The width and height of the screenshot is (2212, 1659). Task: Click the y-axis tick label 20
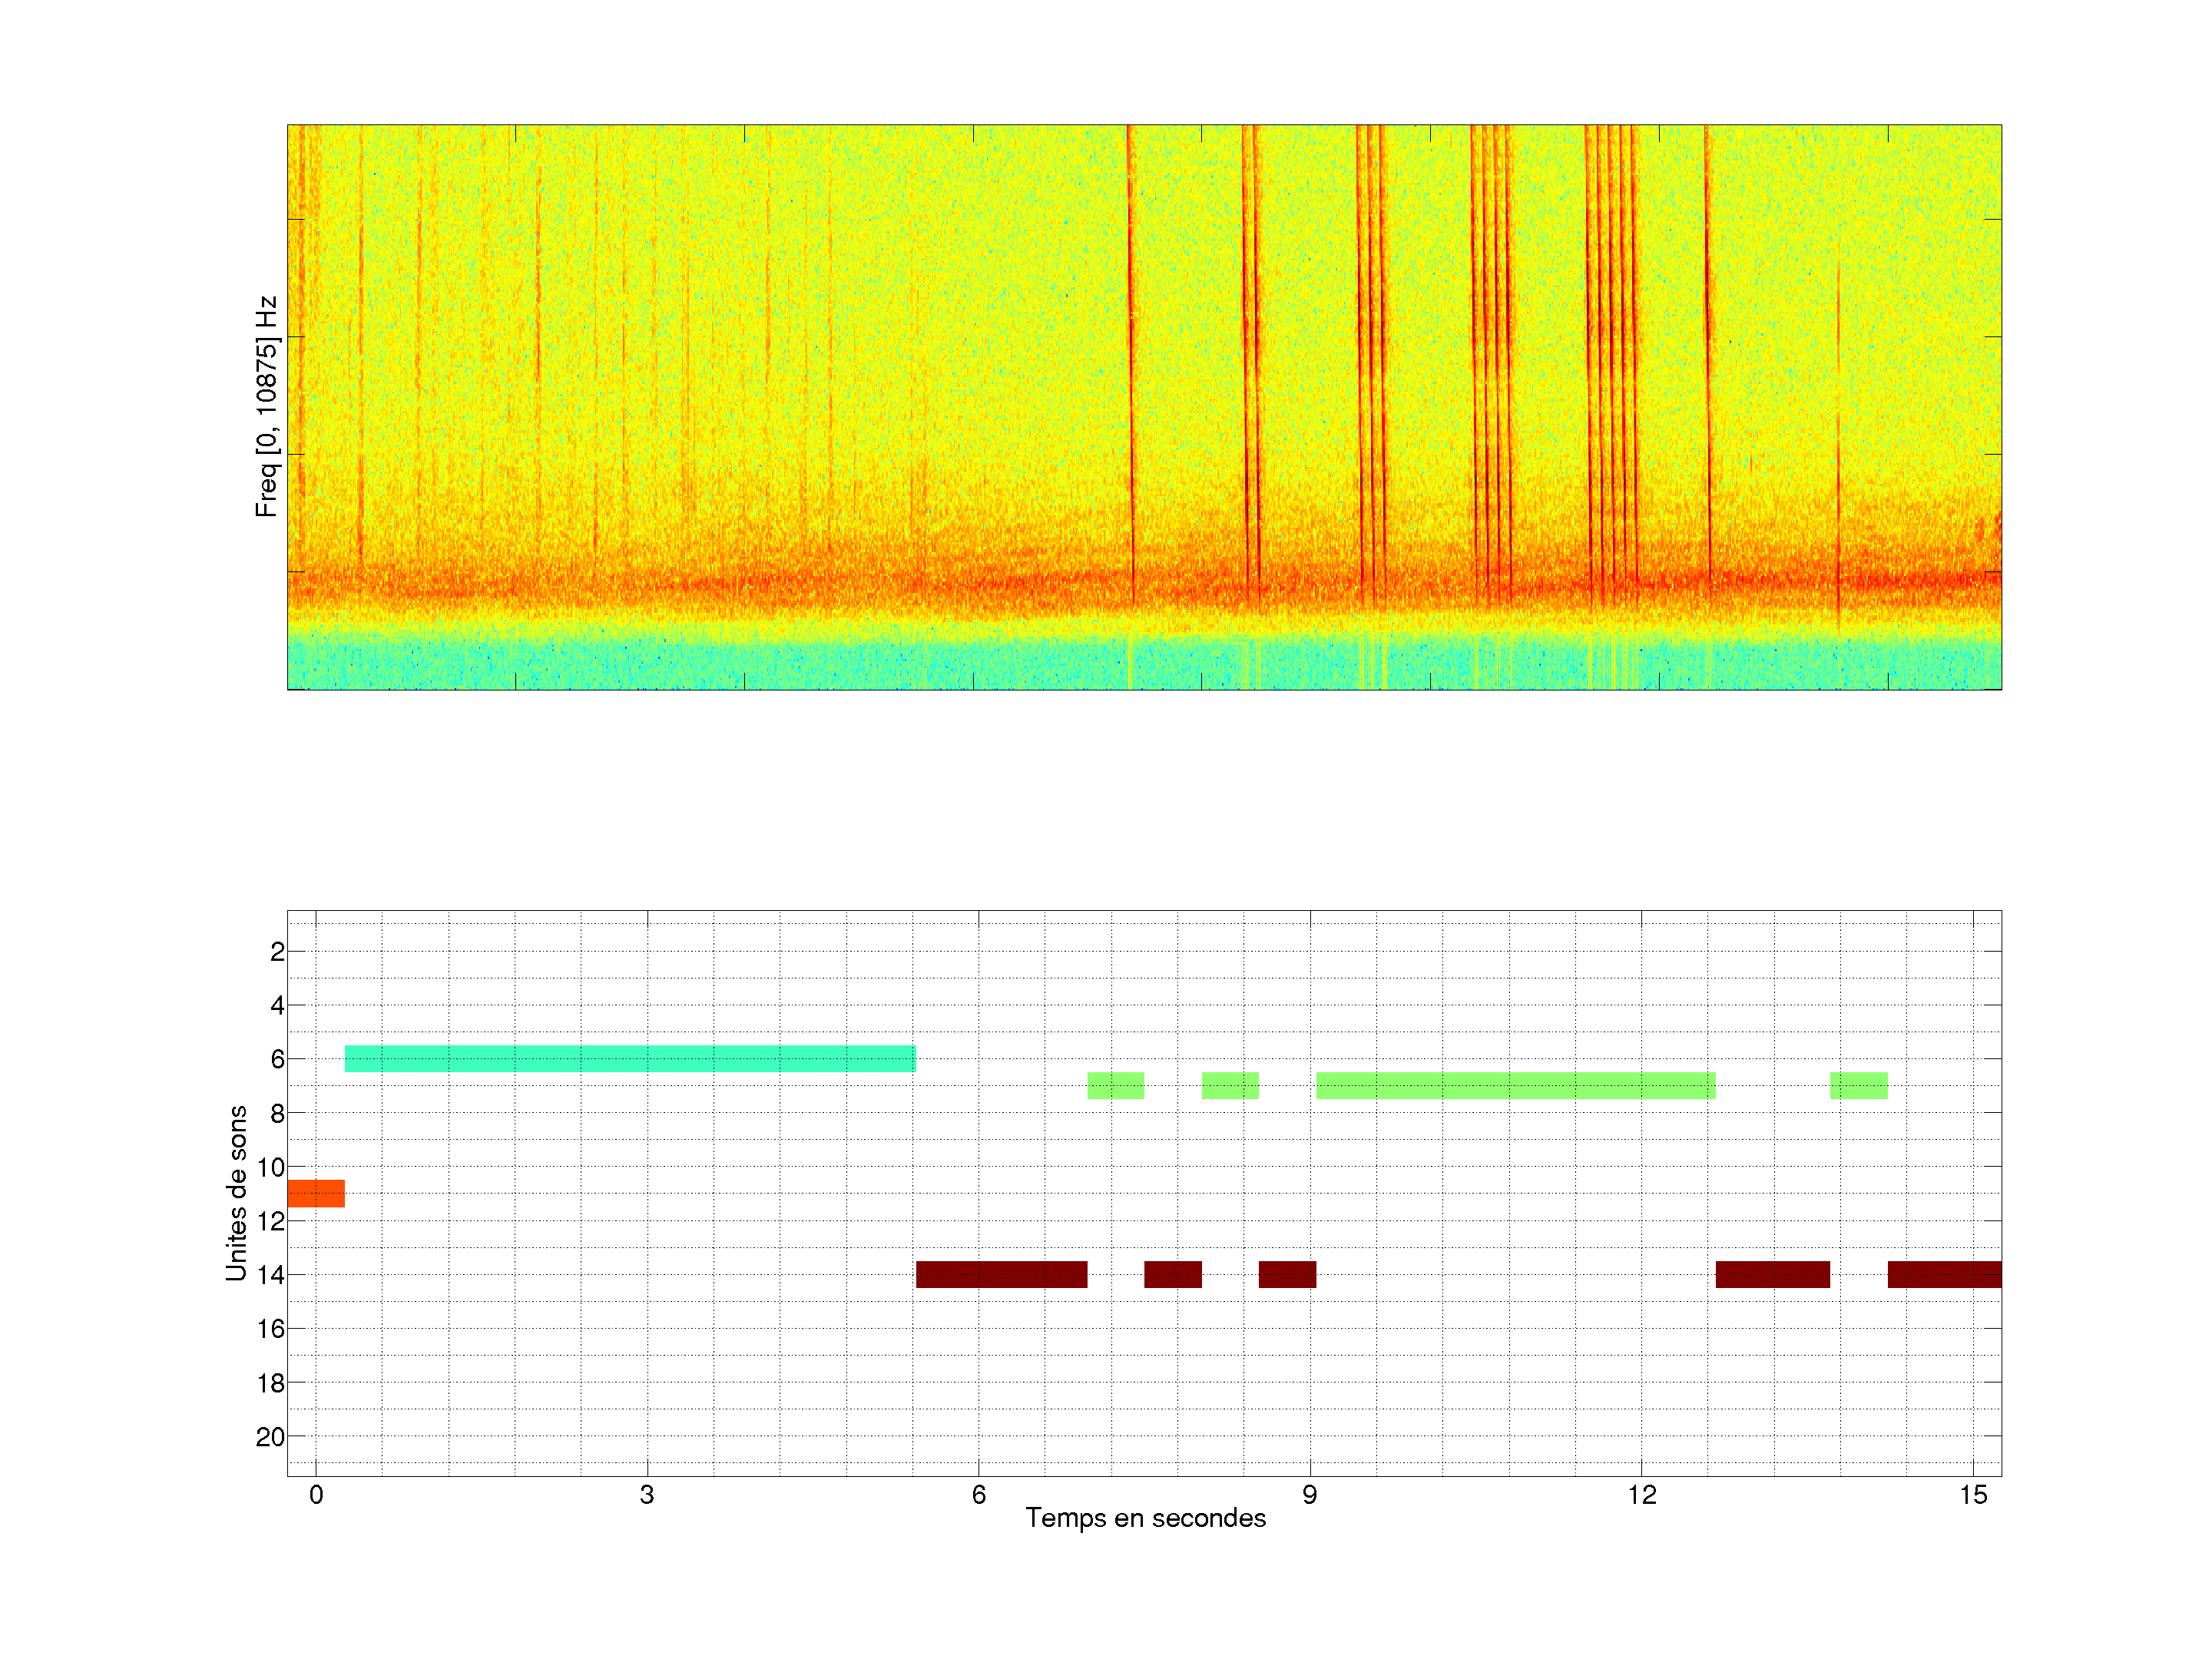pyautogui.click(x=270, y=1437)
